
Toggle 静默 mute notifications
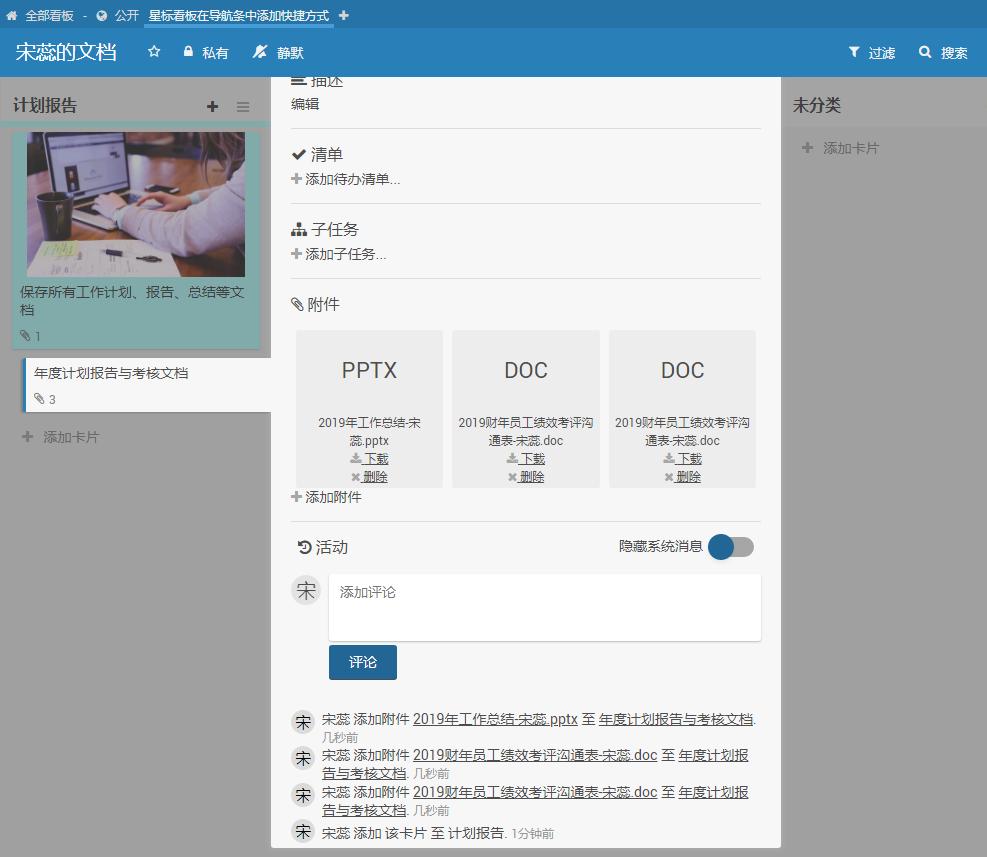click(278, 52)
